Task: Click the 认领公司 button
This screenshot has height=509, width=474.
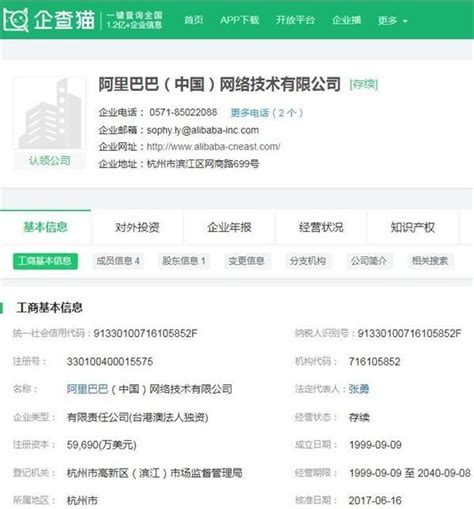Action: tap(50, 161)
